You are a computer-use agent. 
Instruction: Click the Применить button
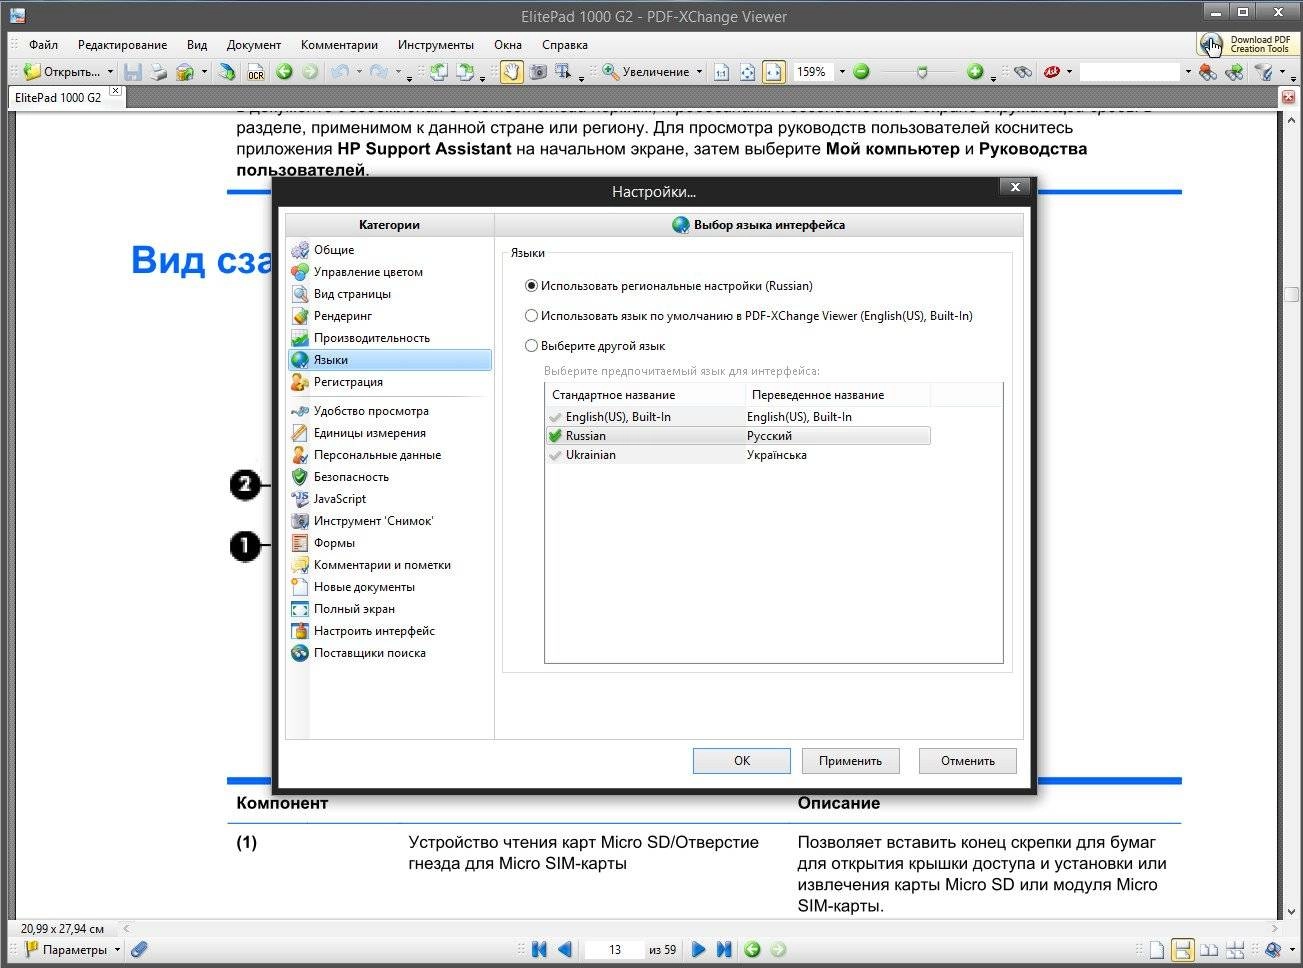(x=850, y=761)
